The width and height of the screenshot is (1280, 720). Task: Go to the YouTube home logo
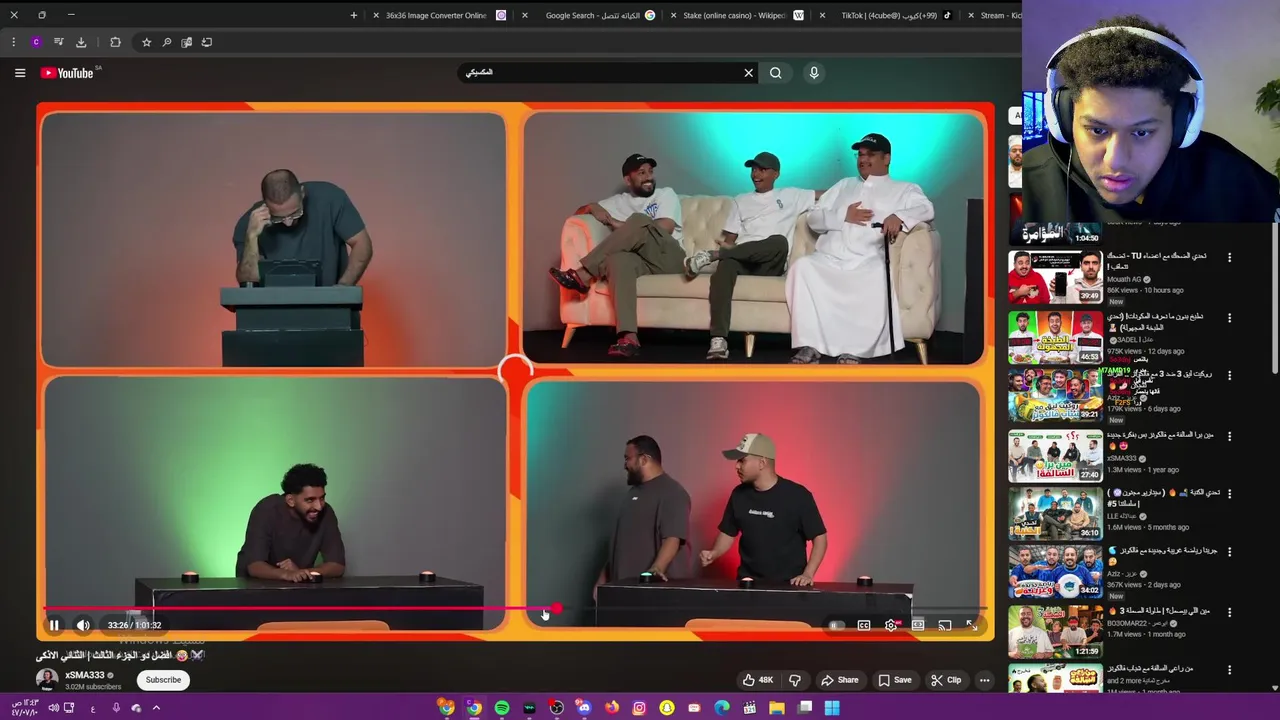pyautogui.click(x=67, y=73)
